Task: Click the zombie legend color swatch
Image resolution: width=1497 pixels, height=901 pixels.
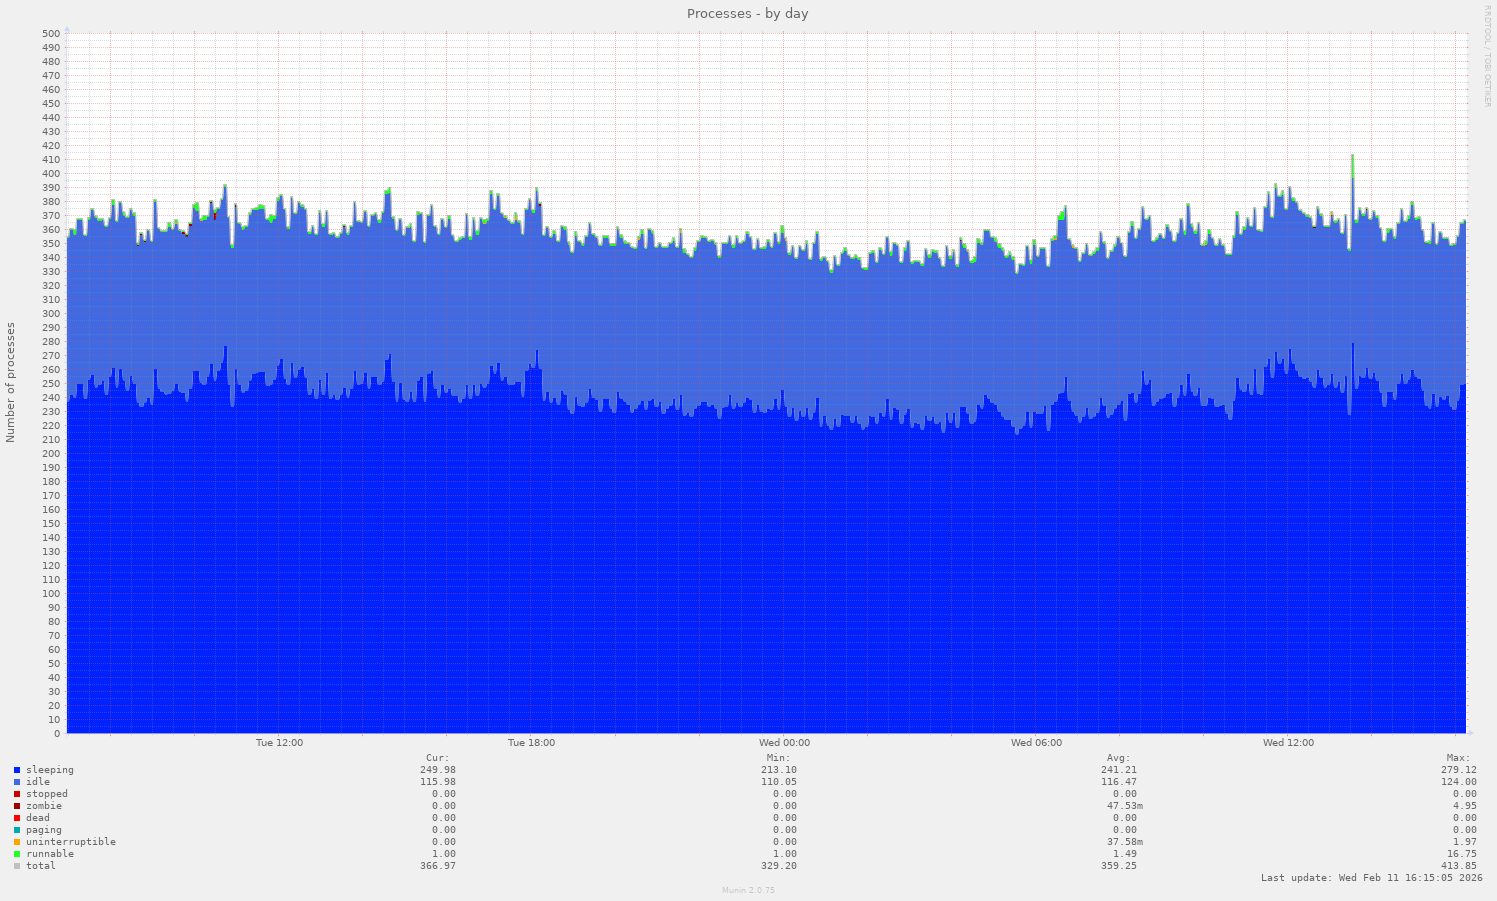Action: pyautogui.click(x=17, y=806)
